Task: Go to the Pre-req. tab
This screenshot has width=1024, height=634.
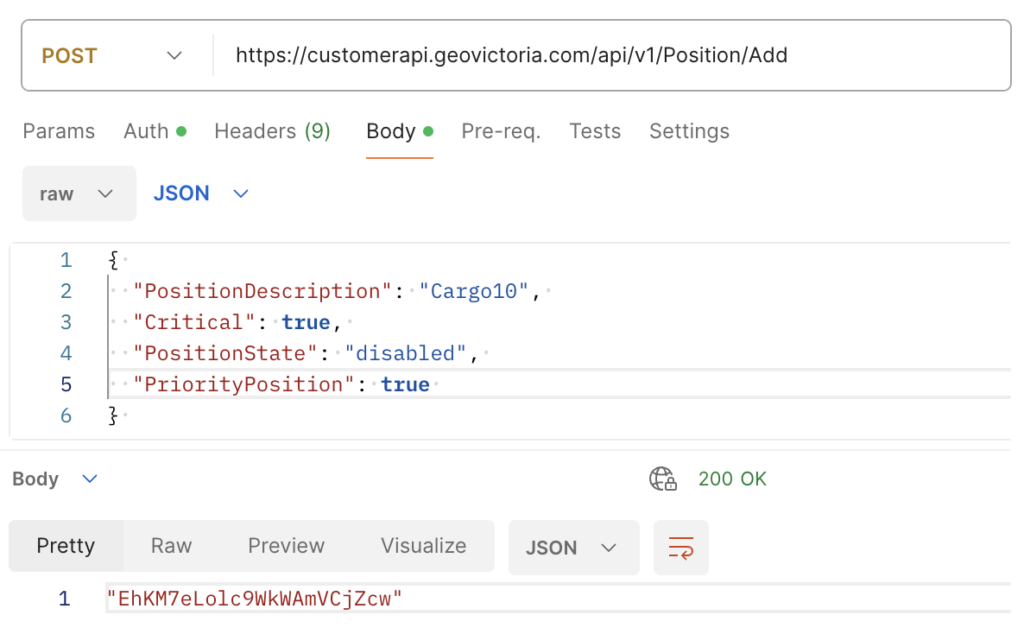Action: click(500, 131)
